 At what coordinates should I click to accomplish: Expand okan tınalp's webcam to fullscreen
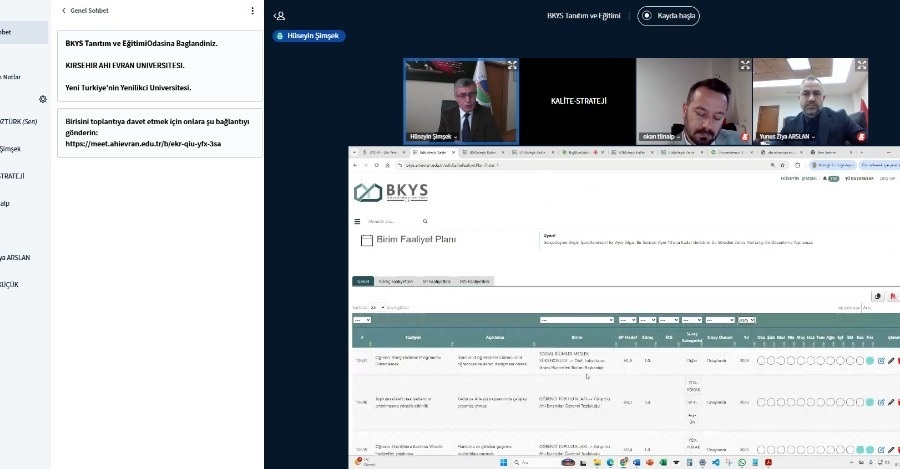click(745, 65)
